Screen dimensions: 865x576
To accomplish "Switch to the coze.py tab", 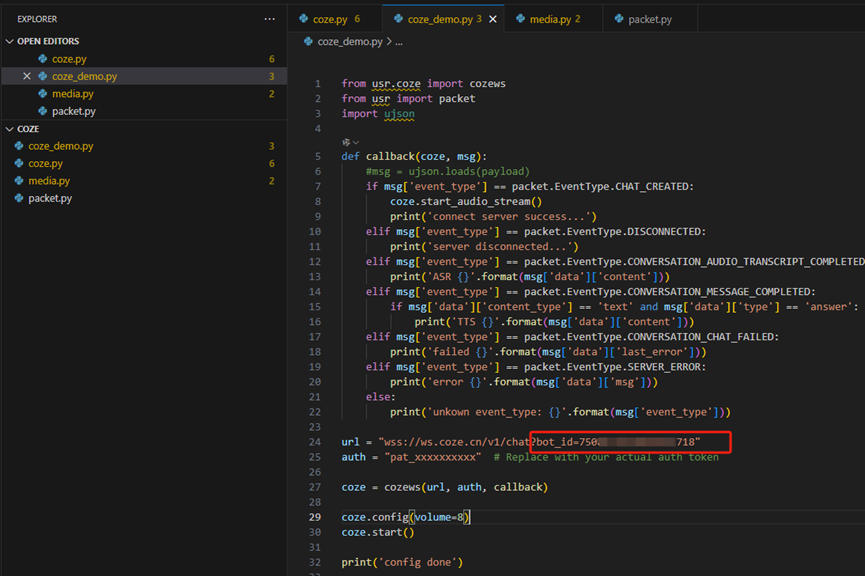I will [331, 19].
